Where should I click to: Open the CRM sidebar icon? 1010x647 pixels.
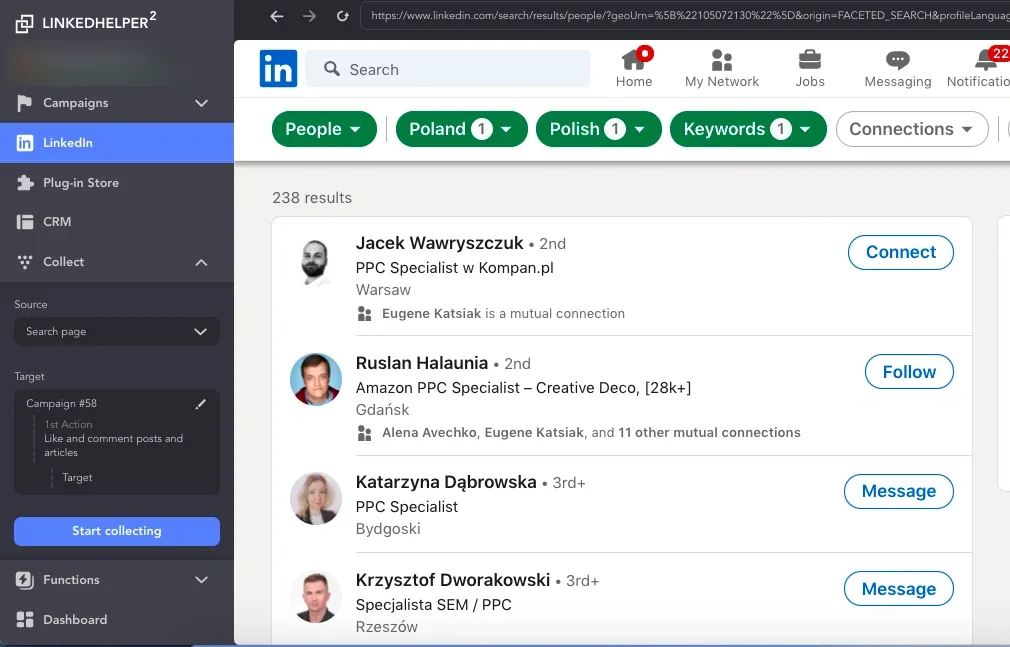(x=24, y=222)
